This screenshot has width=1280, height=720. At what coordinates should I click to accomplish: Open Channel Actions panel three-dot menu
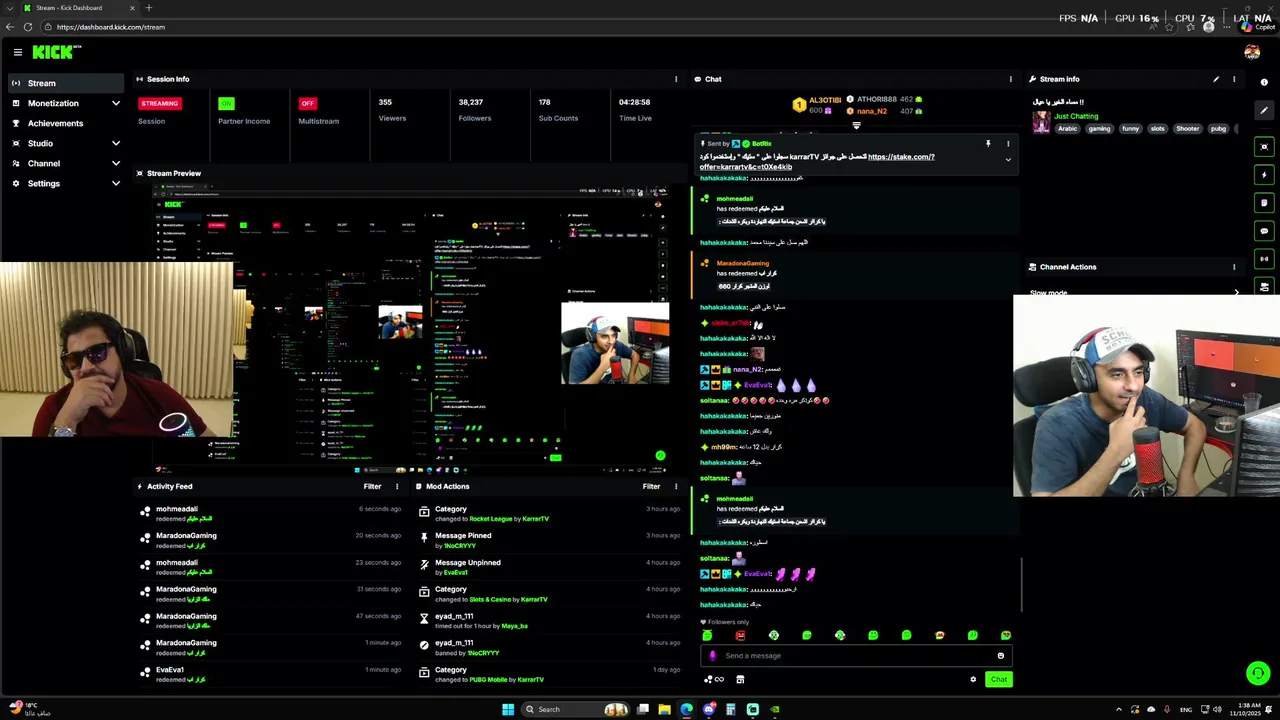click(x=1234, y=267)
